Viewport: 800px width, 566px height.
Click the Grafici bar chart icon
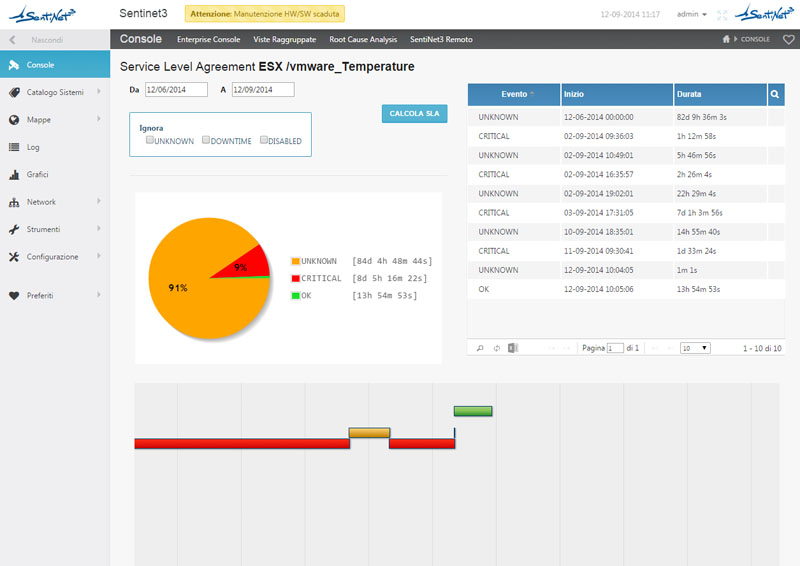point(14,175)
